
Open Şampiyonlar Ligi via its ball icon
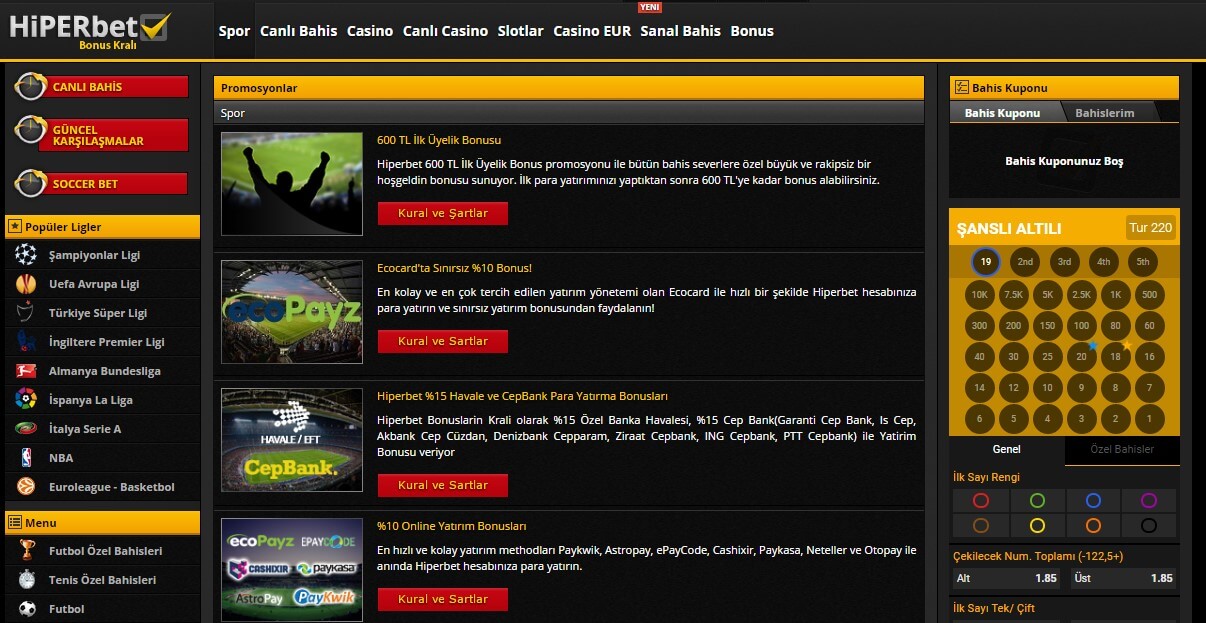[x=26, y=255]
